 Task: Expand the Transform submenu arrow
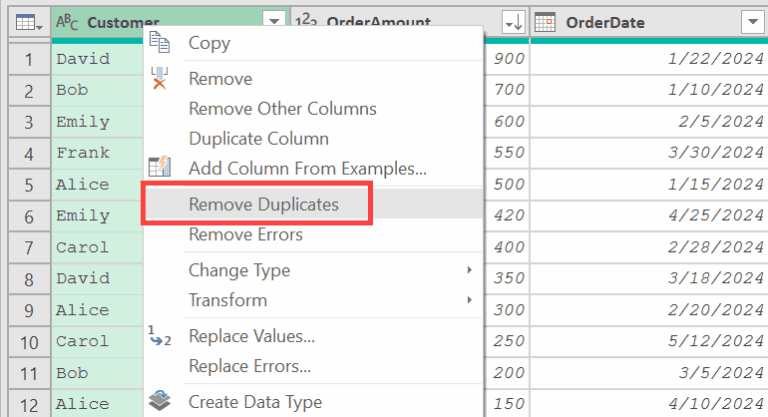469,300
